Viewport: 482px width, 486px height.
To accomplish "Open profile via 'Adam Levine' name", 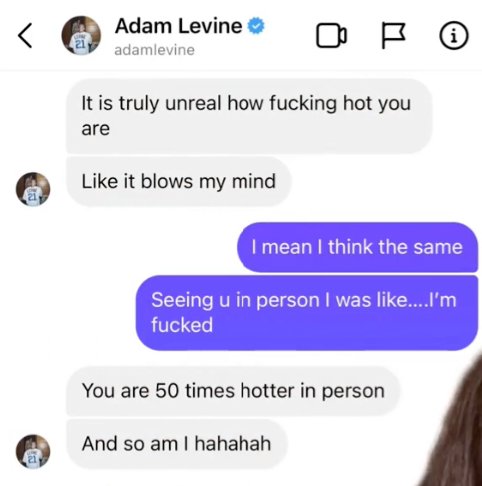I will click(178, 26).
